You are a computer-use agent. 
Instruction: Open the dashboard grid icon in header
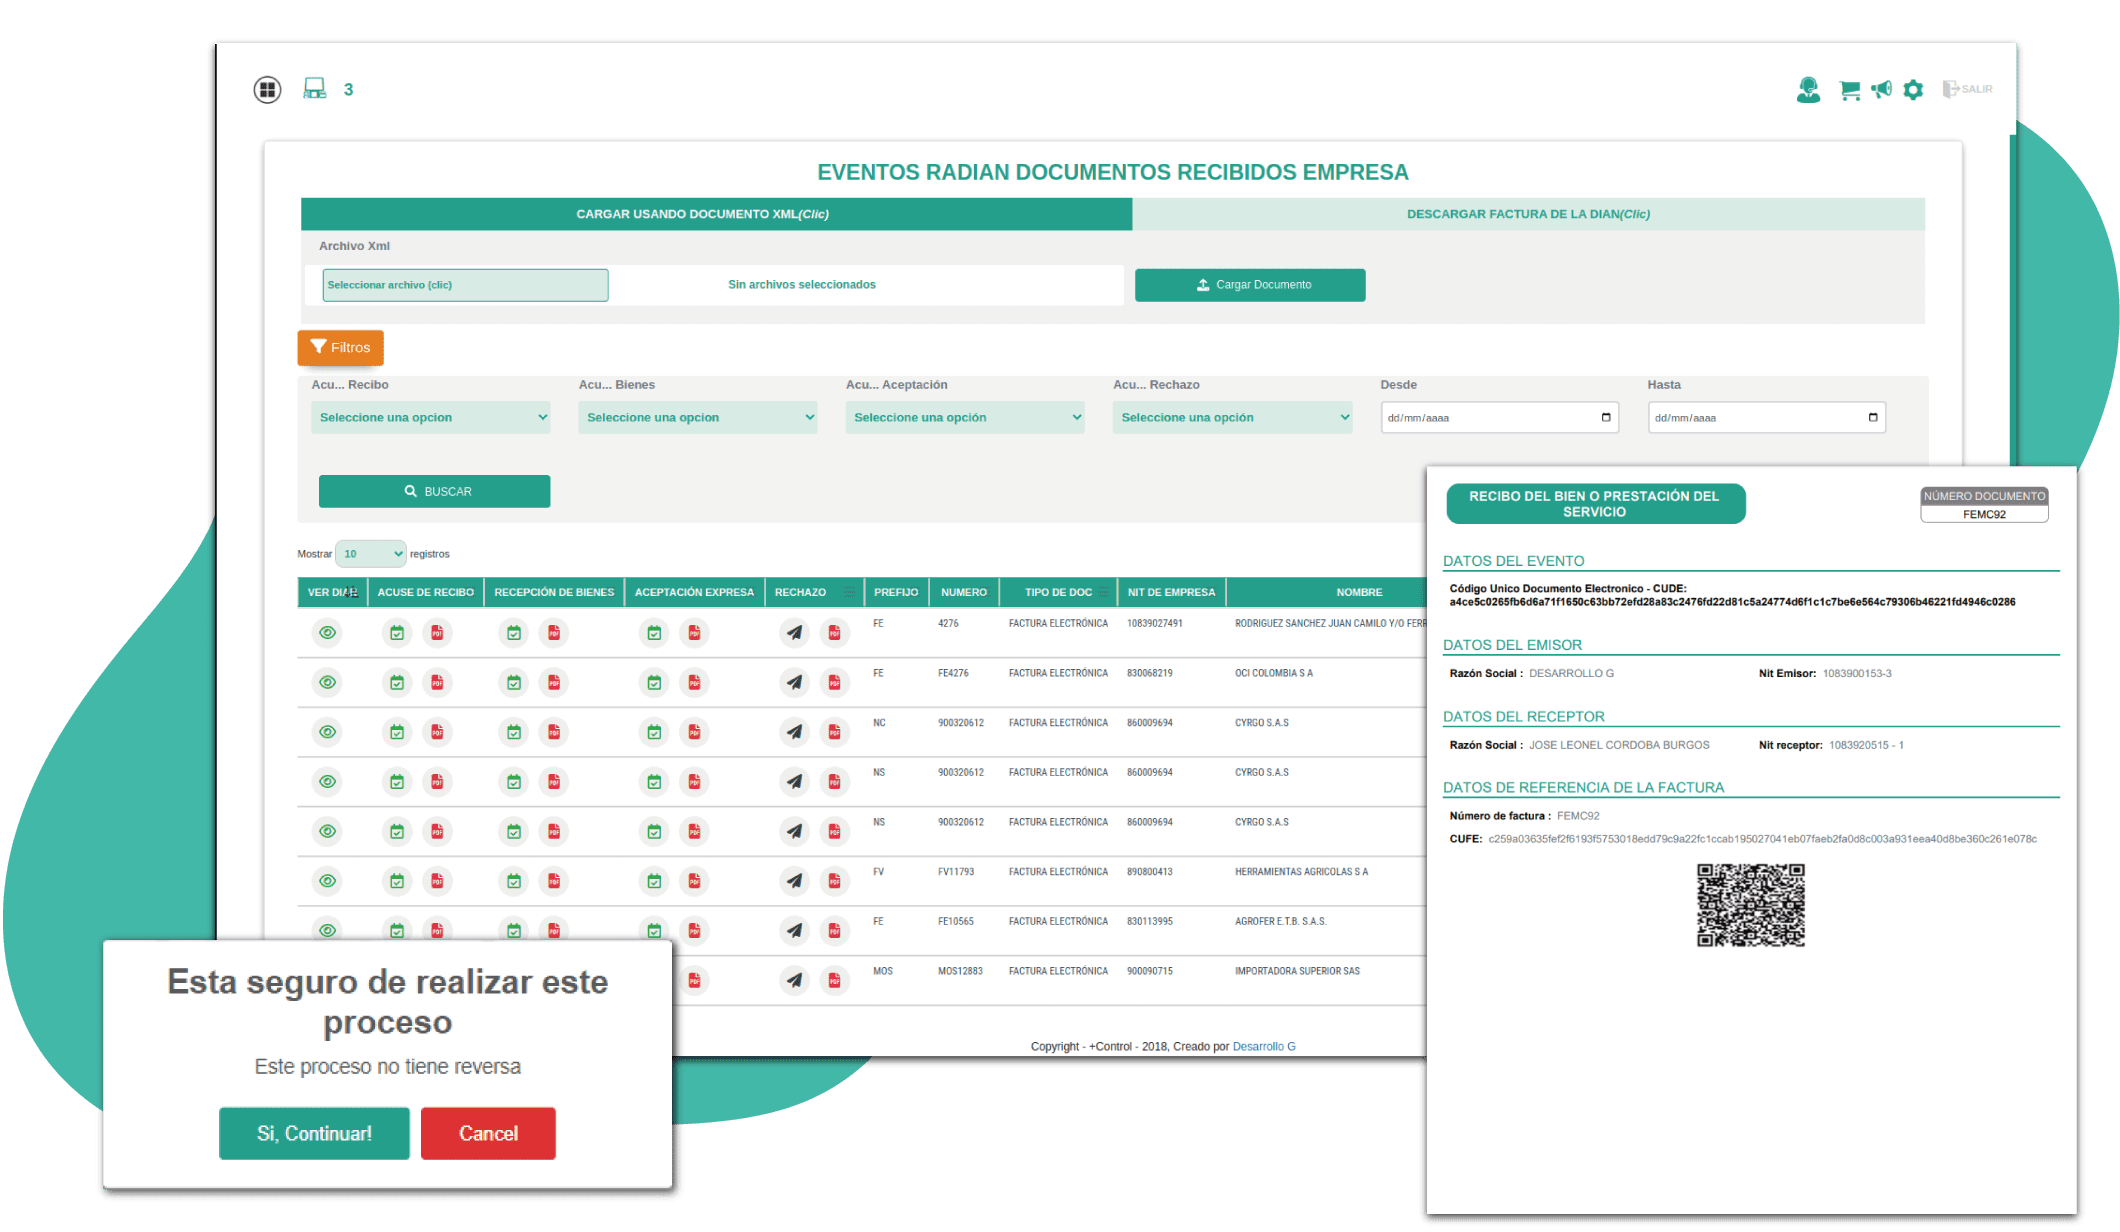click(267, 90)
